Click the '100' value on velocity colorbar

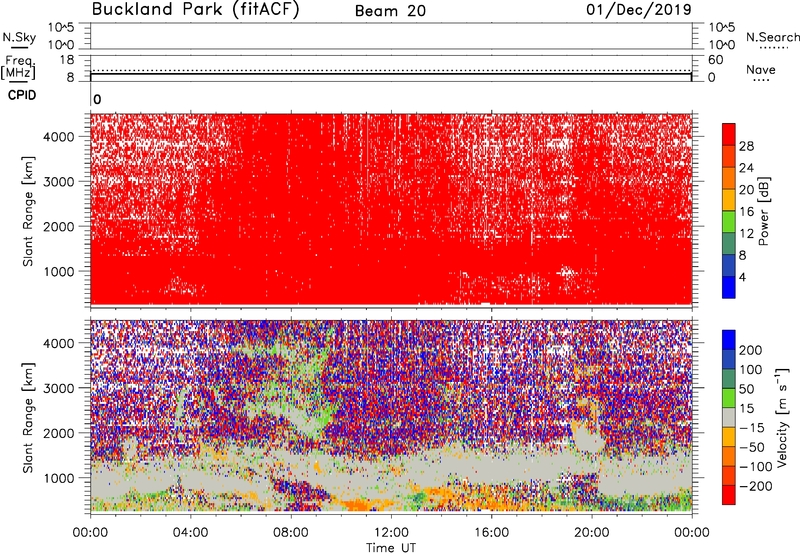pyautogui.click(x=750, y=369)
